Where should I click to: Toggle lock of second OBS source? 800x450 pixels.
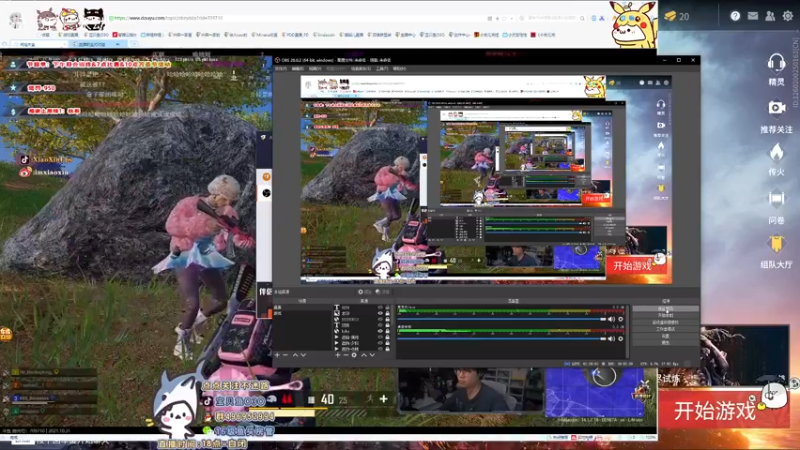coord(387,313)
